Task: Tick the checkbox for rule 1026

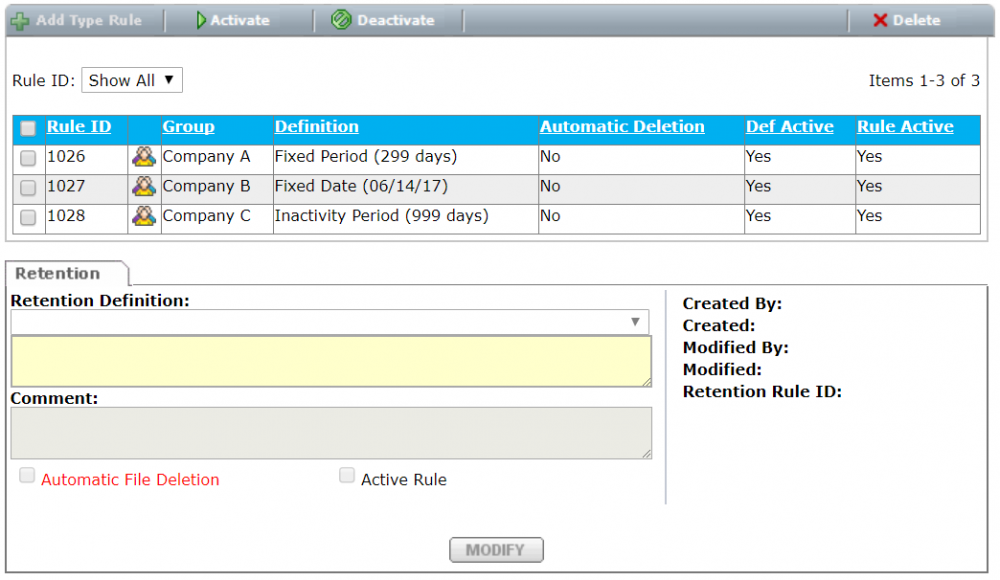Action: pos(28,158)
